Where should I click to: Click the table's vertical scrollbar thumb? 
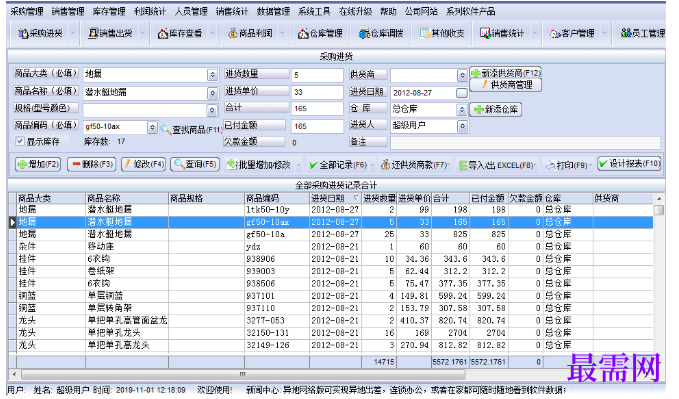pyautogui.click(x=659, y=211)
